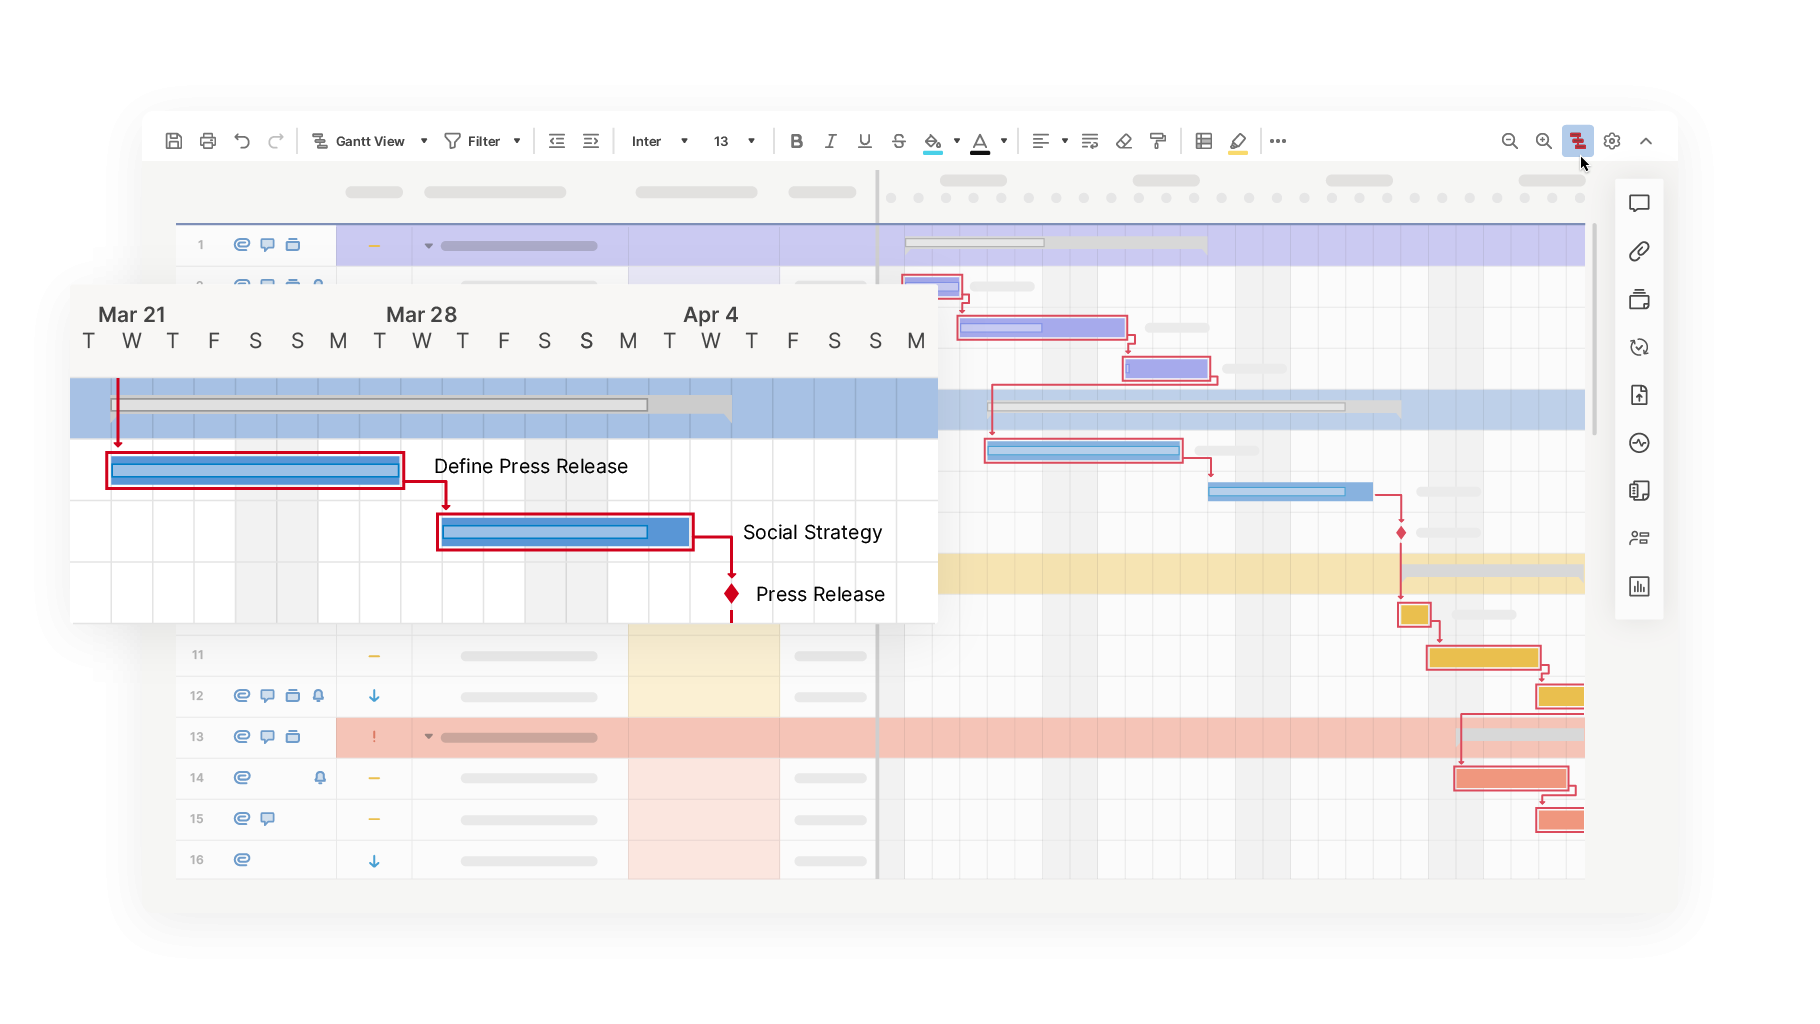Open the Comments panel

tap(1639, 203)
